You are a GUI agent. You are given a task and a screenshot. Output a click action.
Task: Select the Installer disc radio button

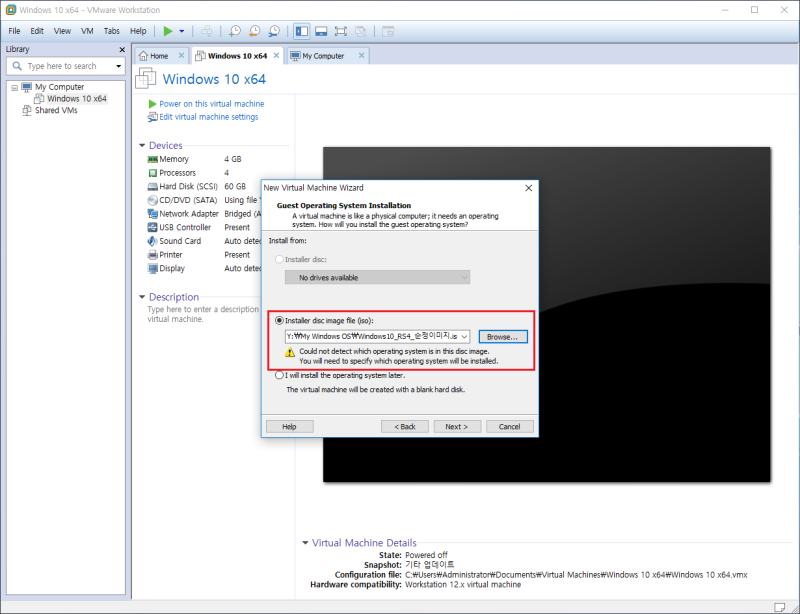pyautogui.click(x=279, y=259)
